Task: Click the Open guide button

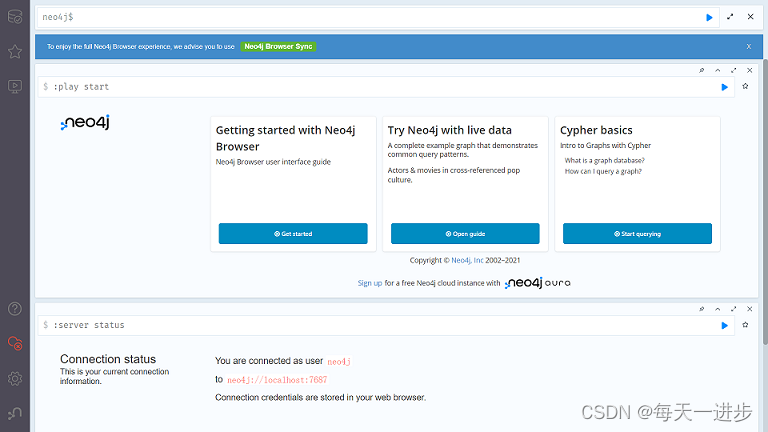Action: [465, 234]
